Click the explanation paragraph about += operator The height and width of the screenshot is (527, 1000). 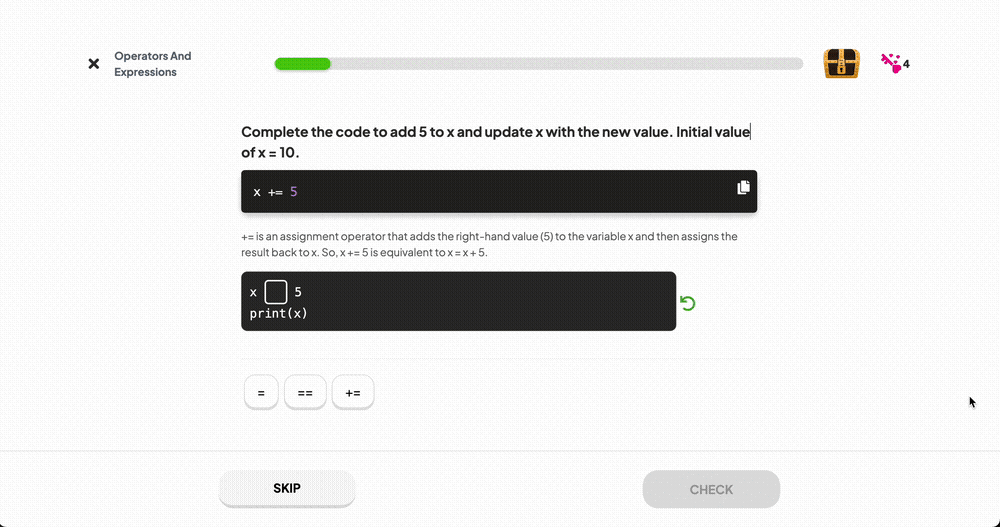click(489, 244)
